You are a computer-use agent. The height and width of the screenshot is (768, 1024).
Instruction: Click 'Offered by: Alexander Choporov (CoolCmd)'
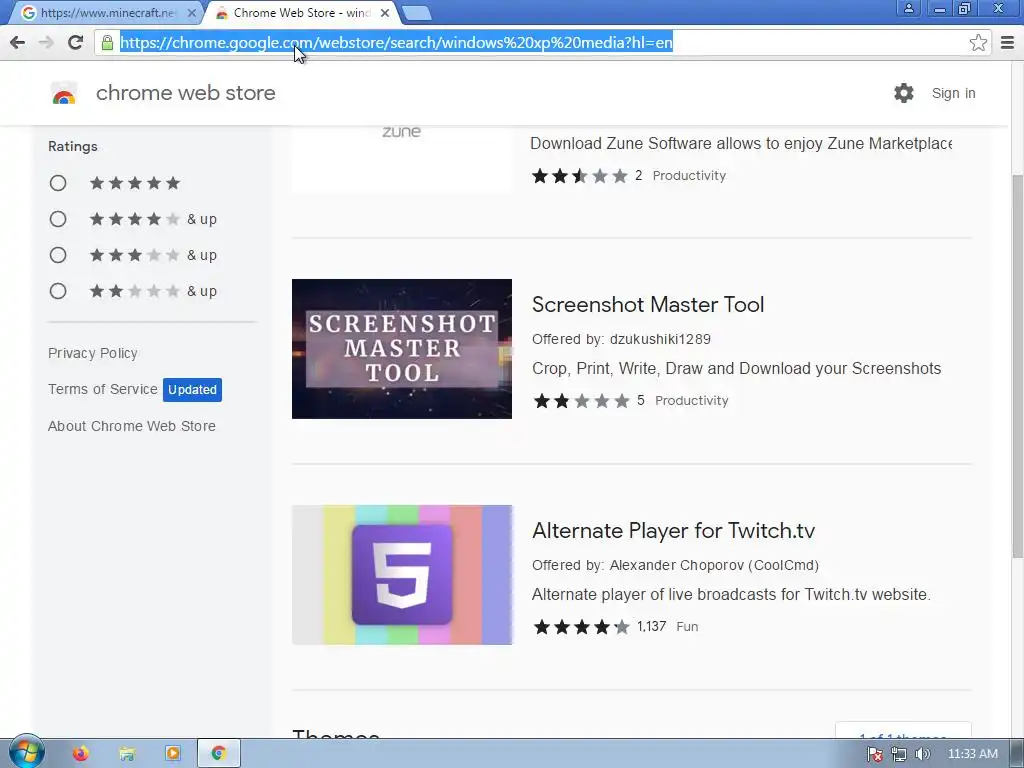click(675, 565)
